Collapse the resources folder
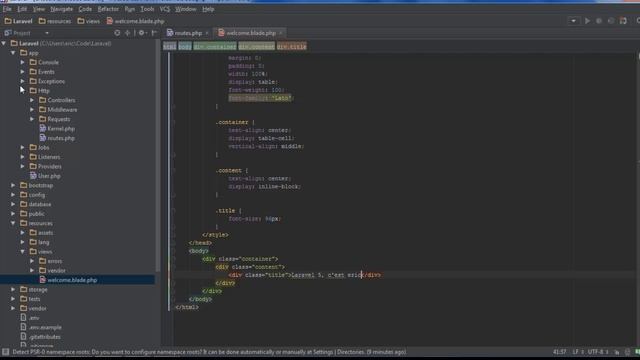This screenshot has height=360, width=640. click(13, 223)
